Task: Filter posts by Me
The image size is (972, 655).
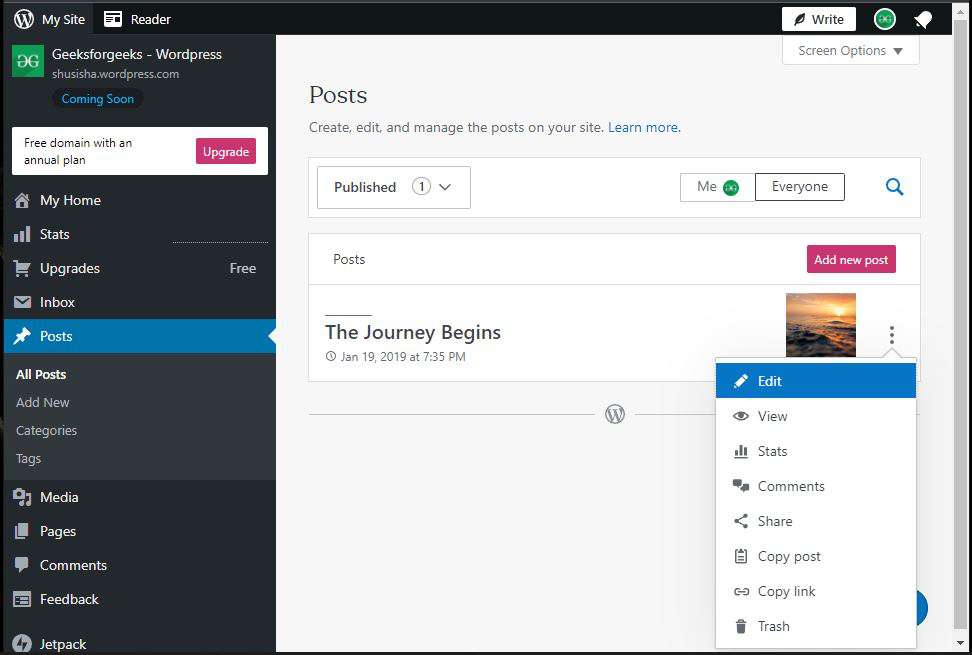Action: (718, 187)
